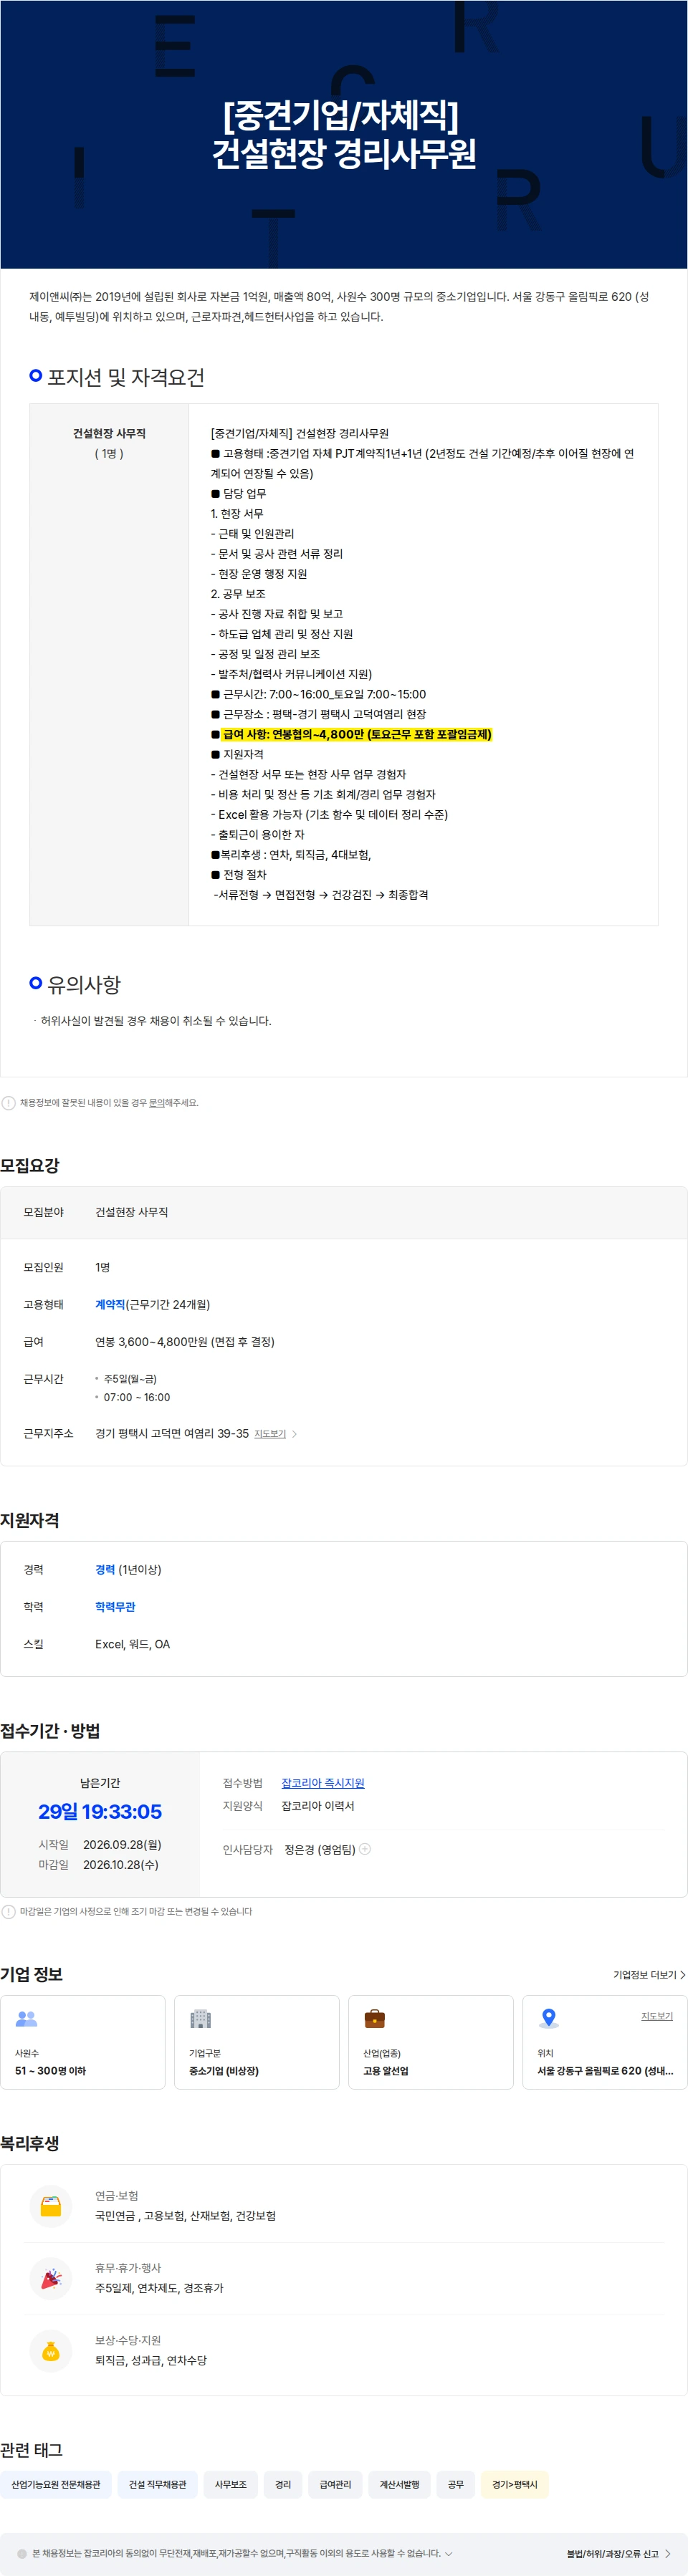The height and width of the screenshot is (2576, 688).
Task: Click the Excel, 워드, OA skills text
Action: coord(133,1643)
